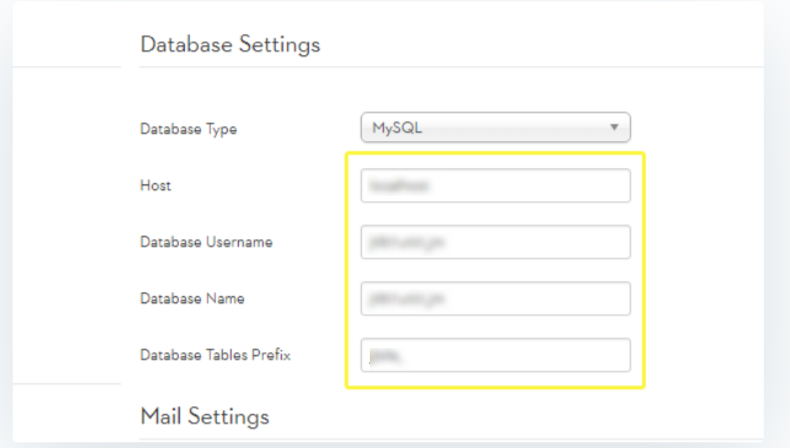Click the Database Settings heading
790x448 pixels.
[230, 44]
